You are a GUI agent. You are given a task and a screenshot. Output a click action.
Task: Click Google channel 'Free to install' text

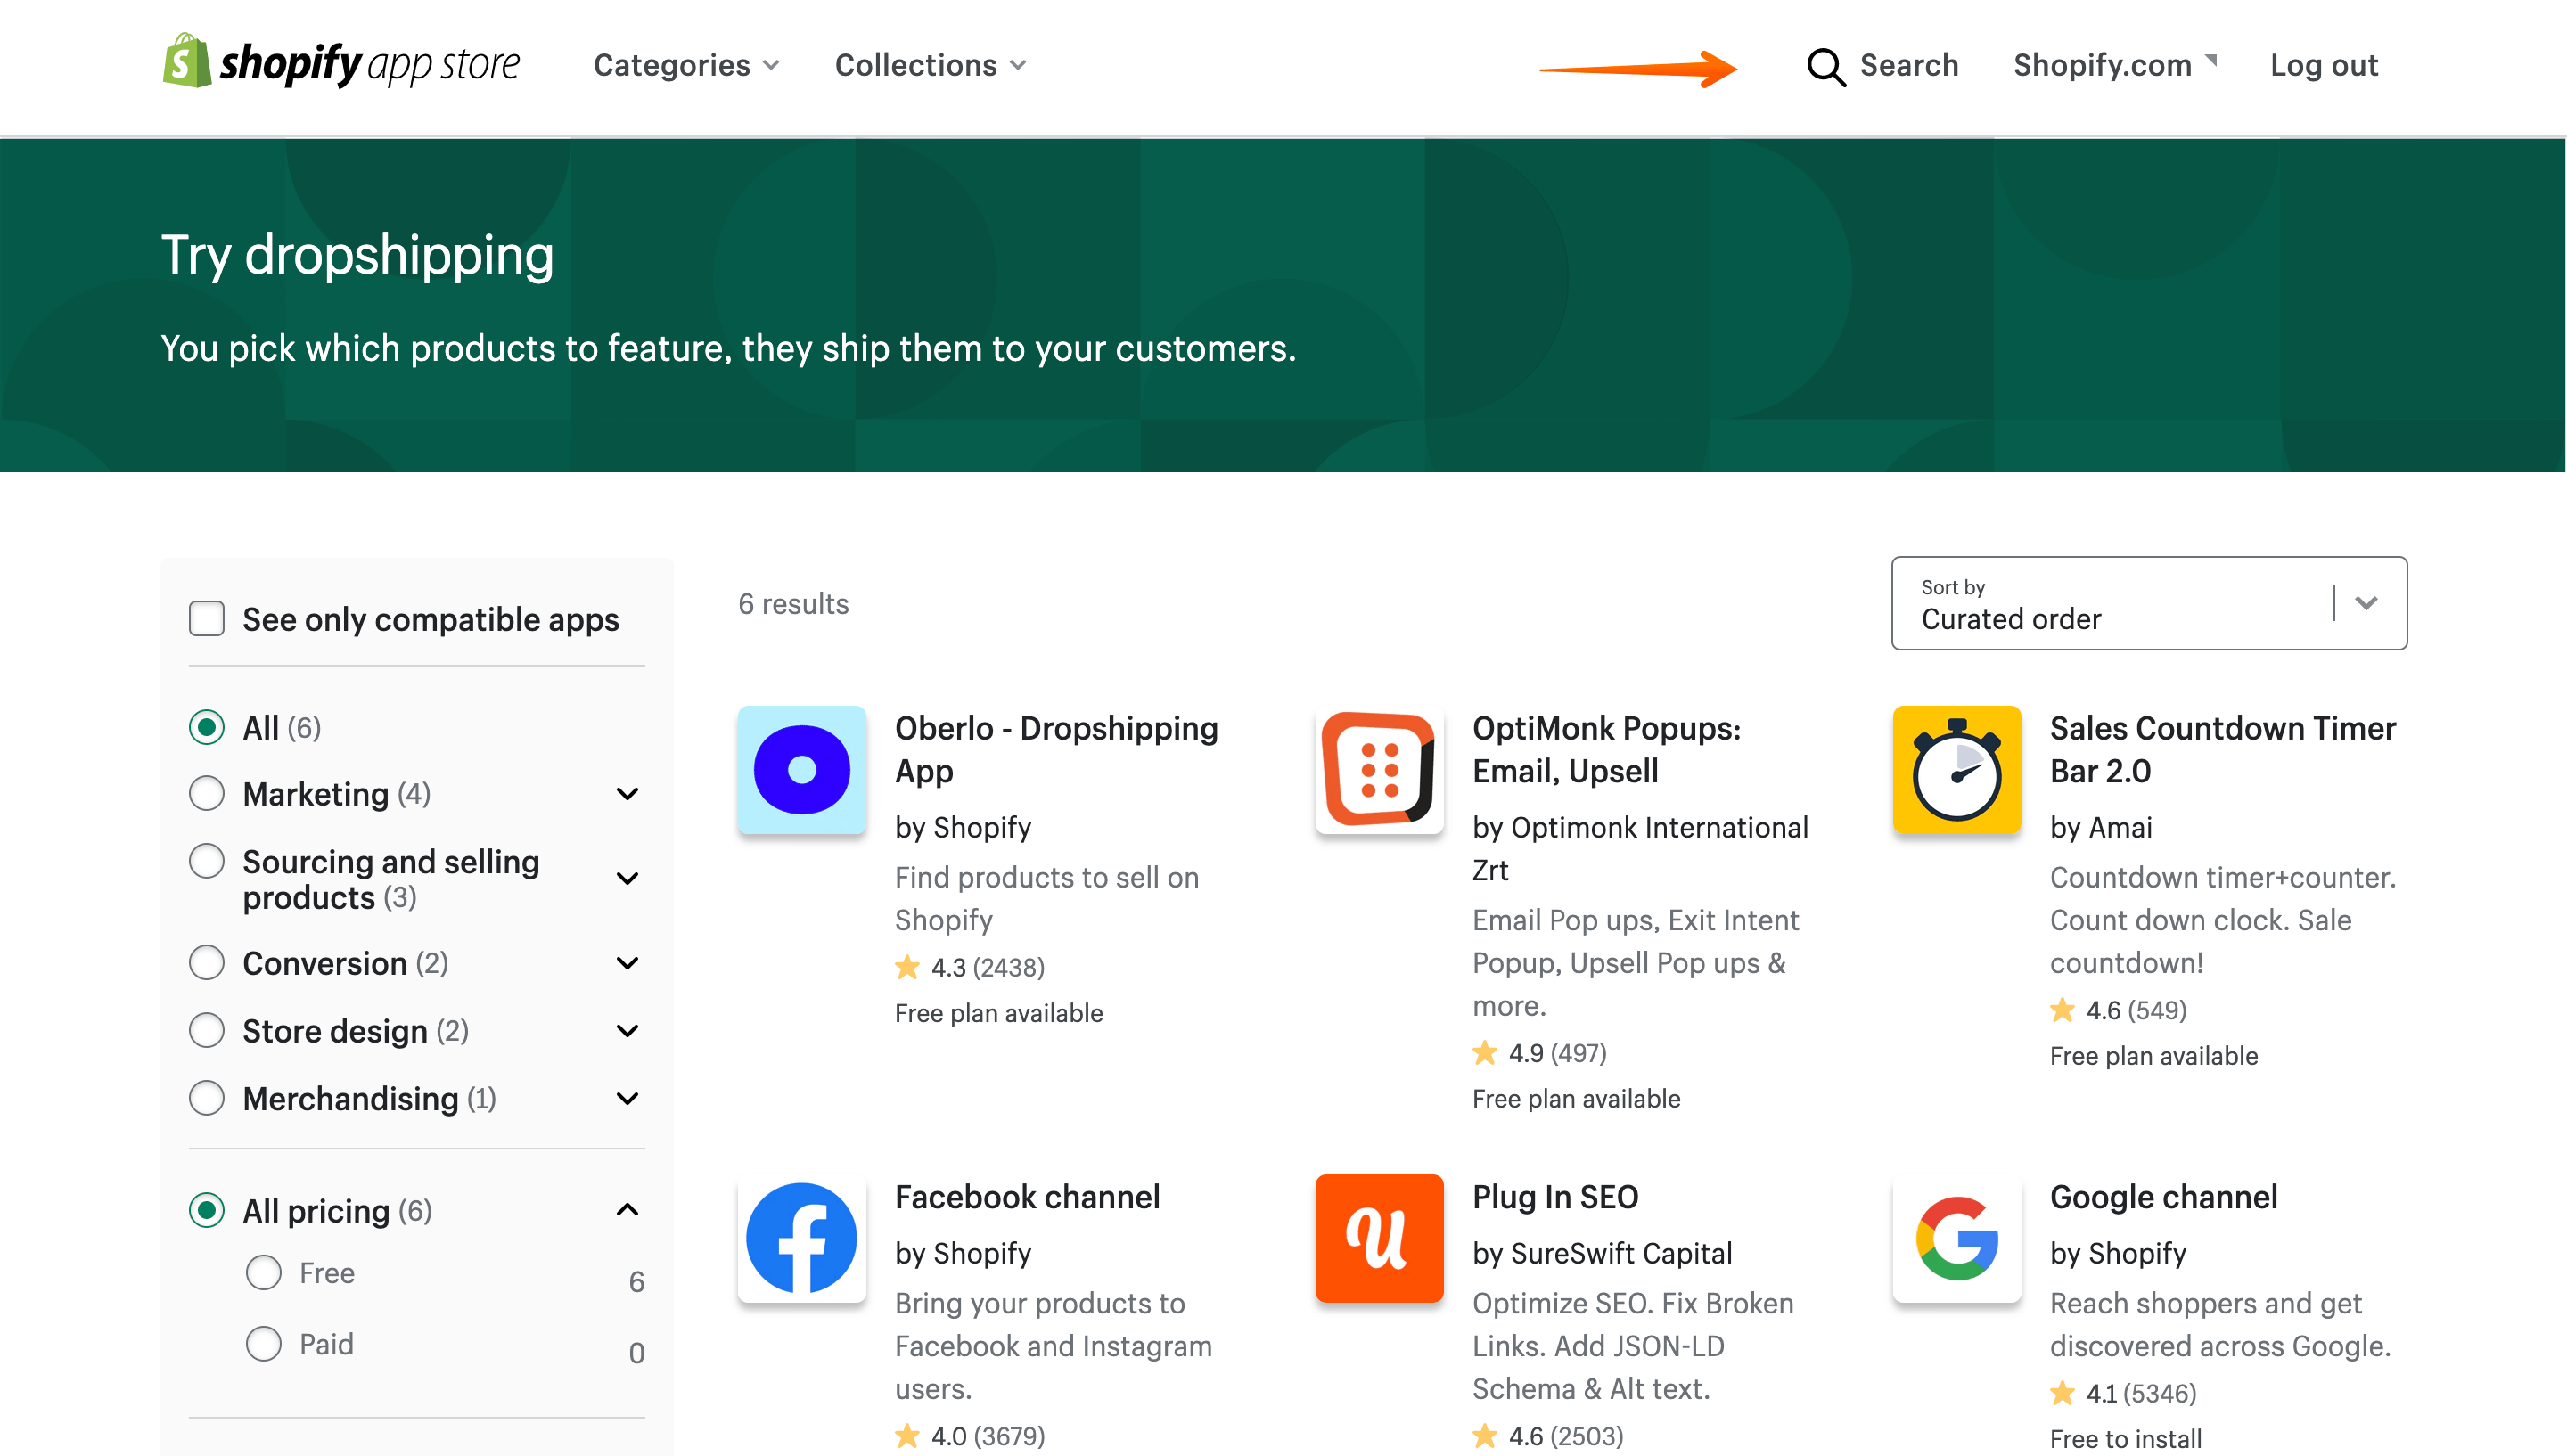[2125, 1438]
